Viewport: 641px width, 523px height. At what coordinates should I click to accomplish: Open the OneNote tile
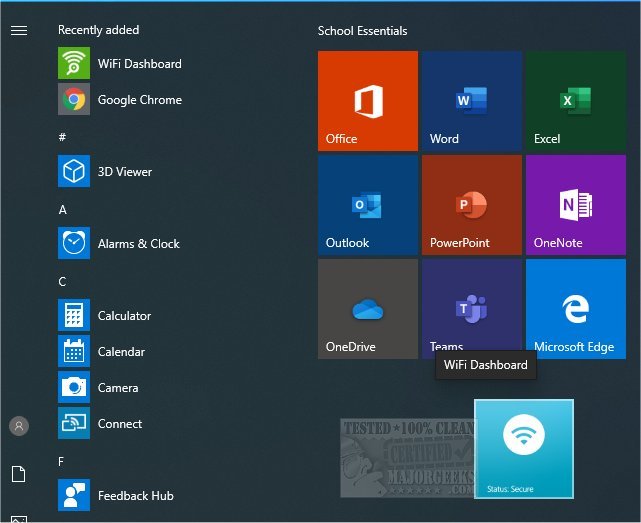coord(576,204)
